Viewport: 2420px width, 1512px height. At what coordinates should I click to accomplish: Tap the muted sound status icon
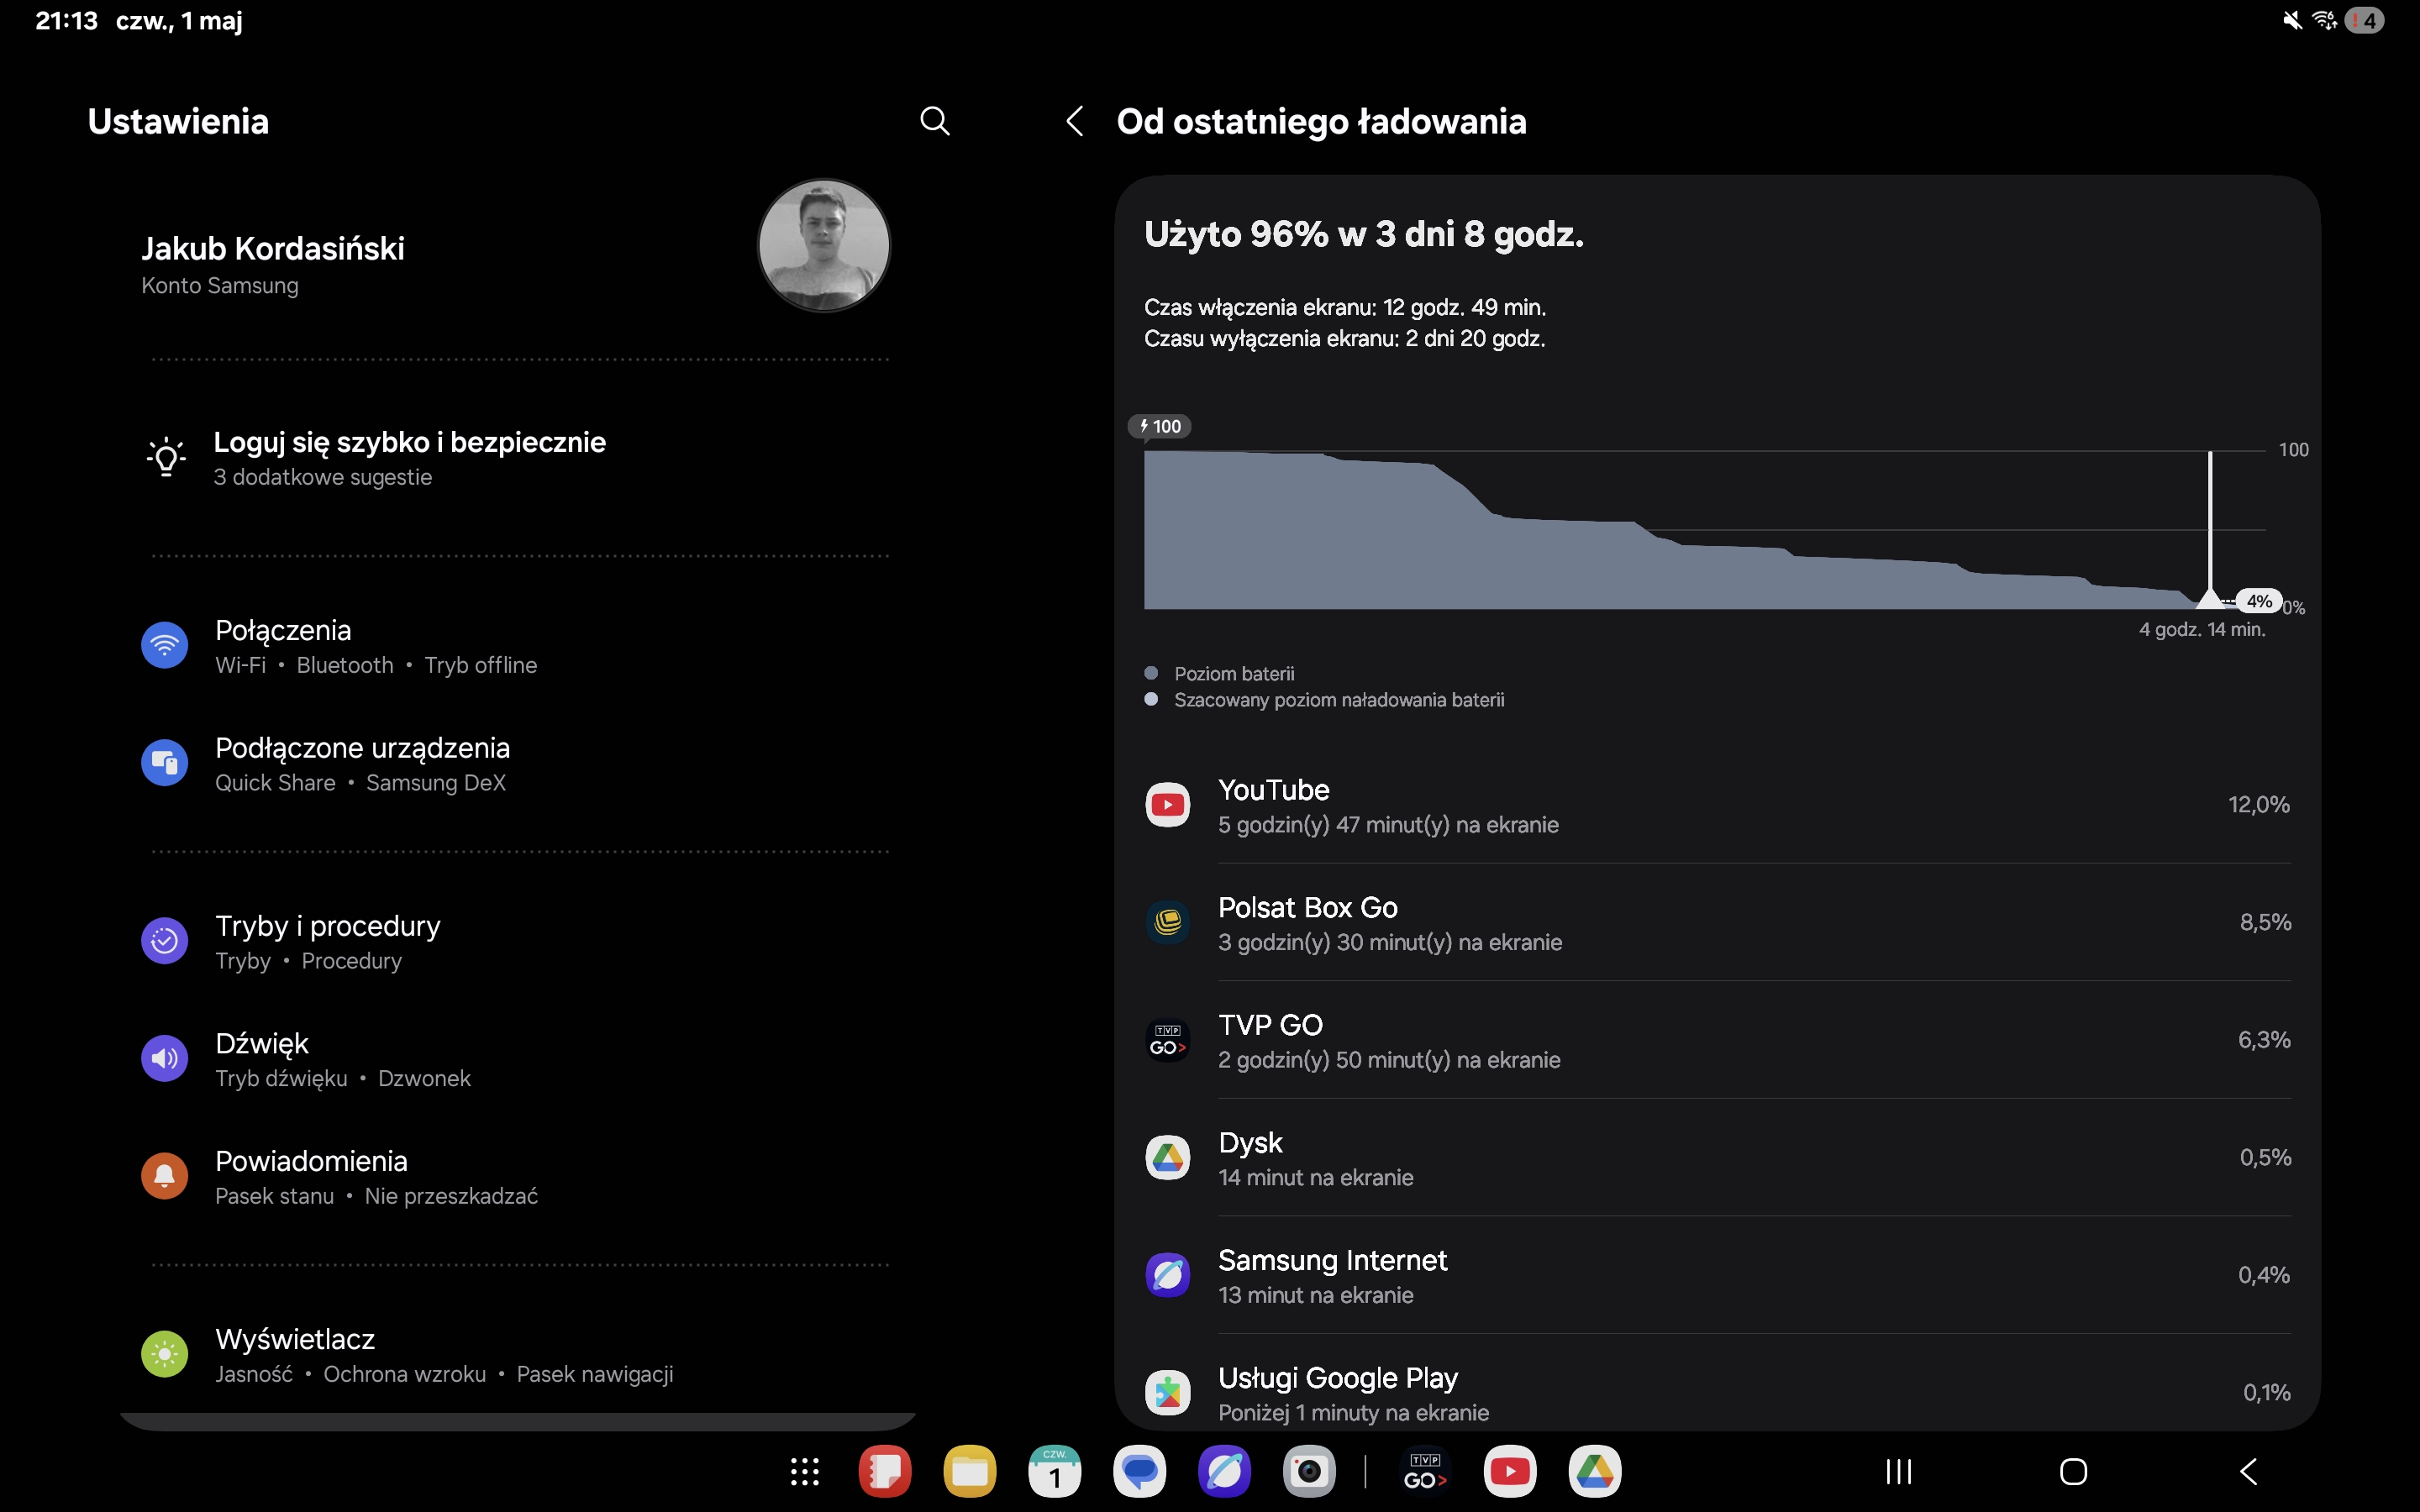[x=2292, y=20]
